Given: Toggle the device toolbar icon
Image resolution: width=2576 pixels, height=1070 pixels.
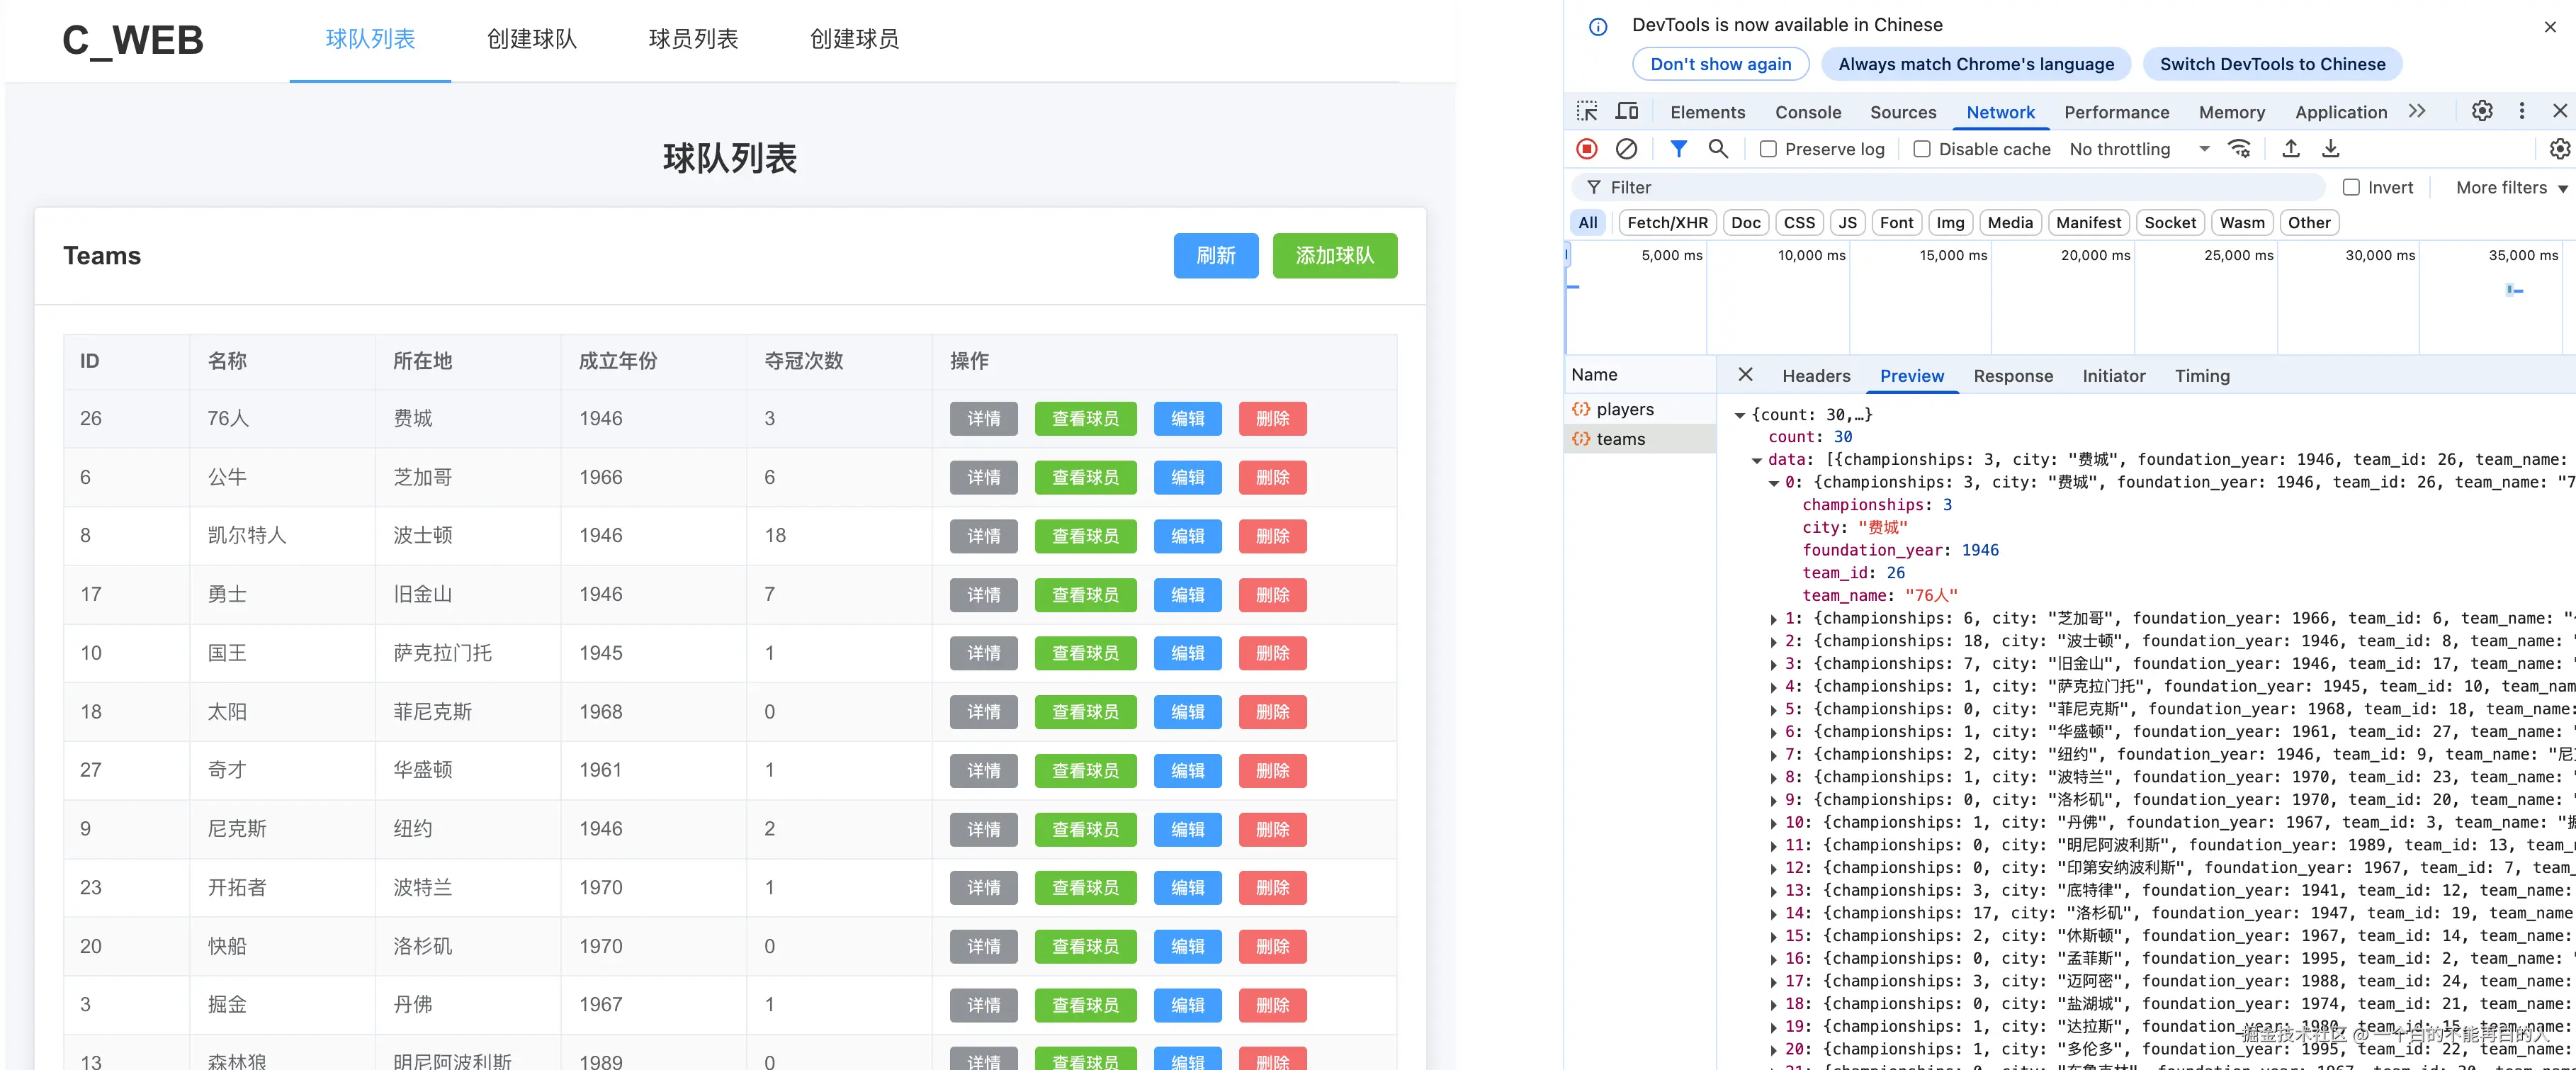Looking at the screenshot, I should click(x=1627, y=111).
